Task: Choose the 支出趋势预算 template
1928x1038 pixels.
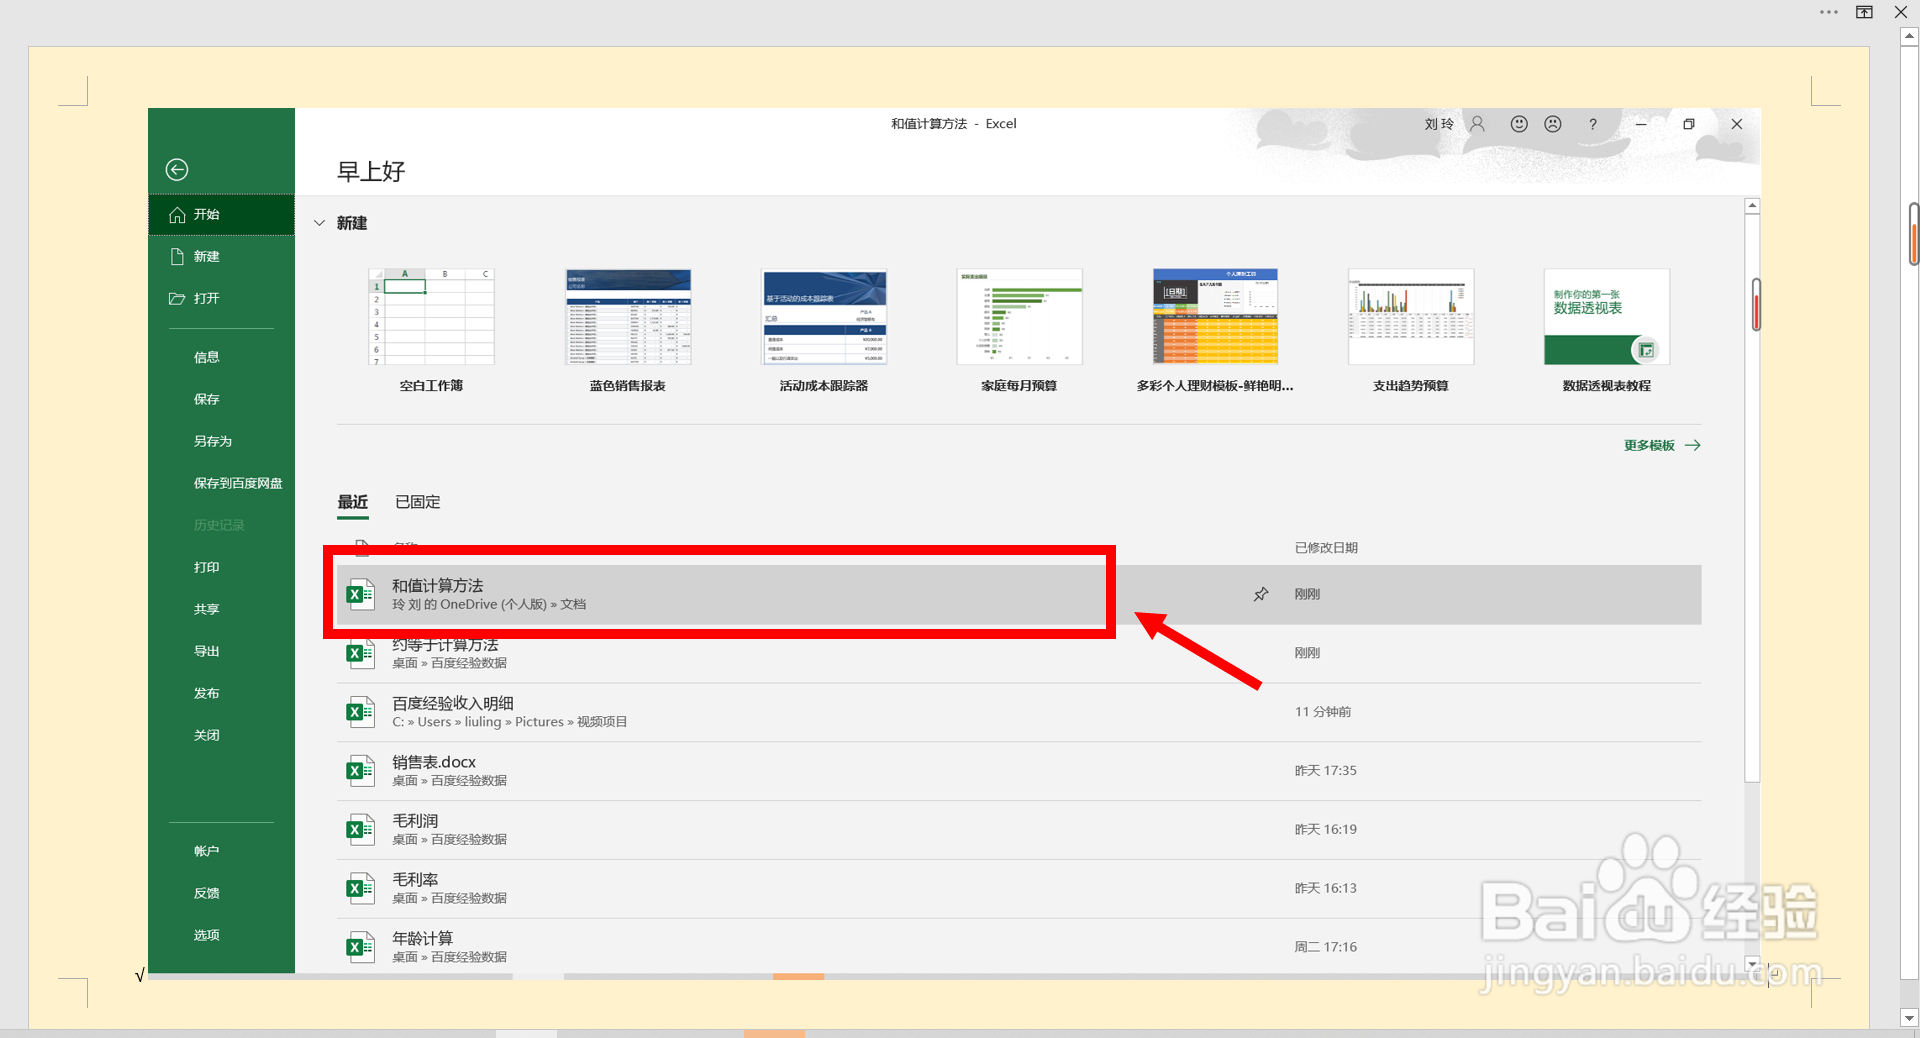Action: [1411, 330]
